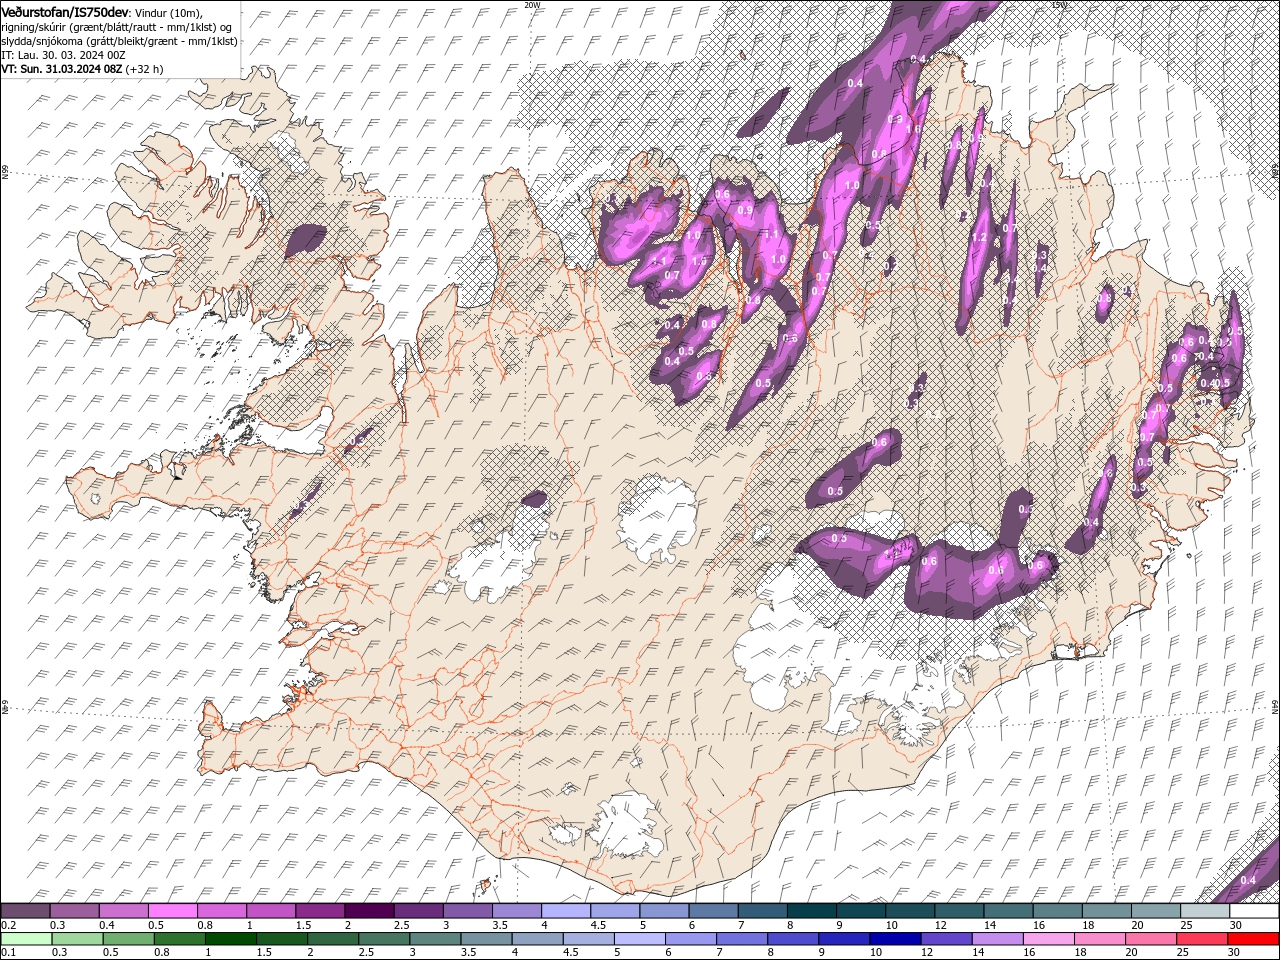
Task: Pick the crimson 25 swatch, lower scale
Action: coord(1200,939)
